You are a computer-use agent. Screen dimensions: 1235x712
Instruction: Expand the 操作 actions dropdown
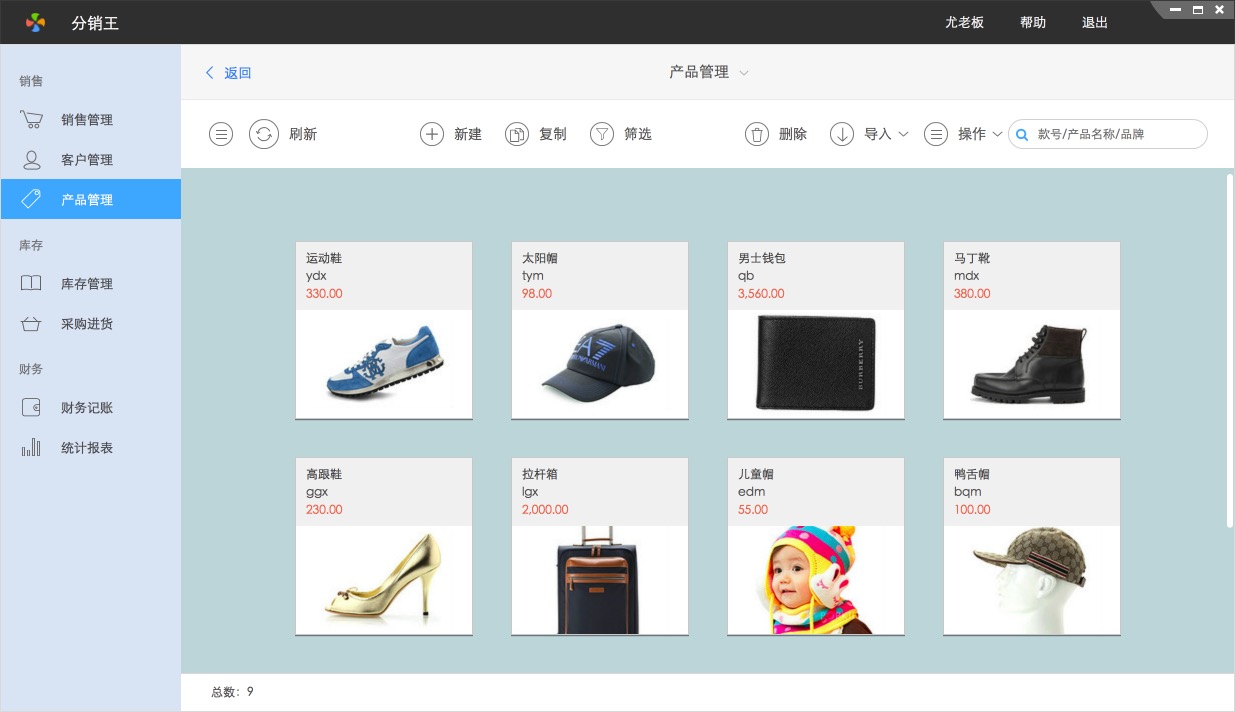997,134
